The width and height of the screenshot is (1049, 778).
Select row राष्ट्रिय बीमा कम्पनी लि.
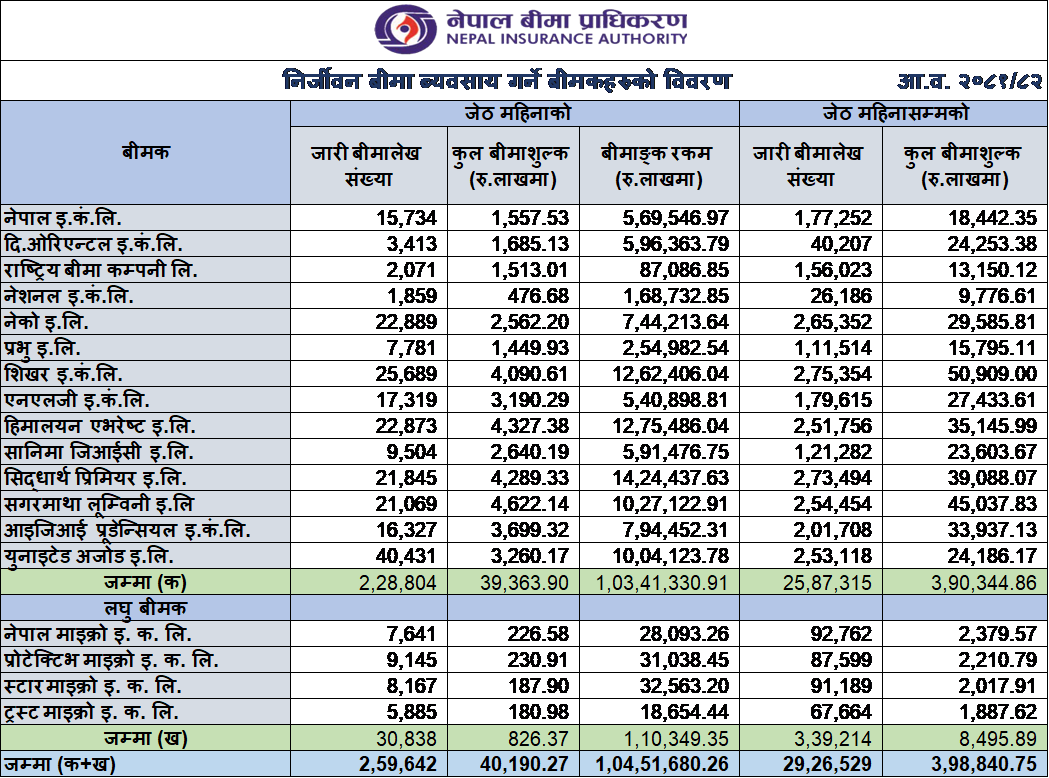pyautogui.click(x=524, y=270)
